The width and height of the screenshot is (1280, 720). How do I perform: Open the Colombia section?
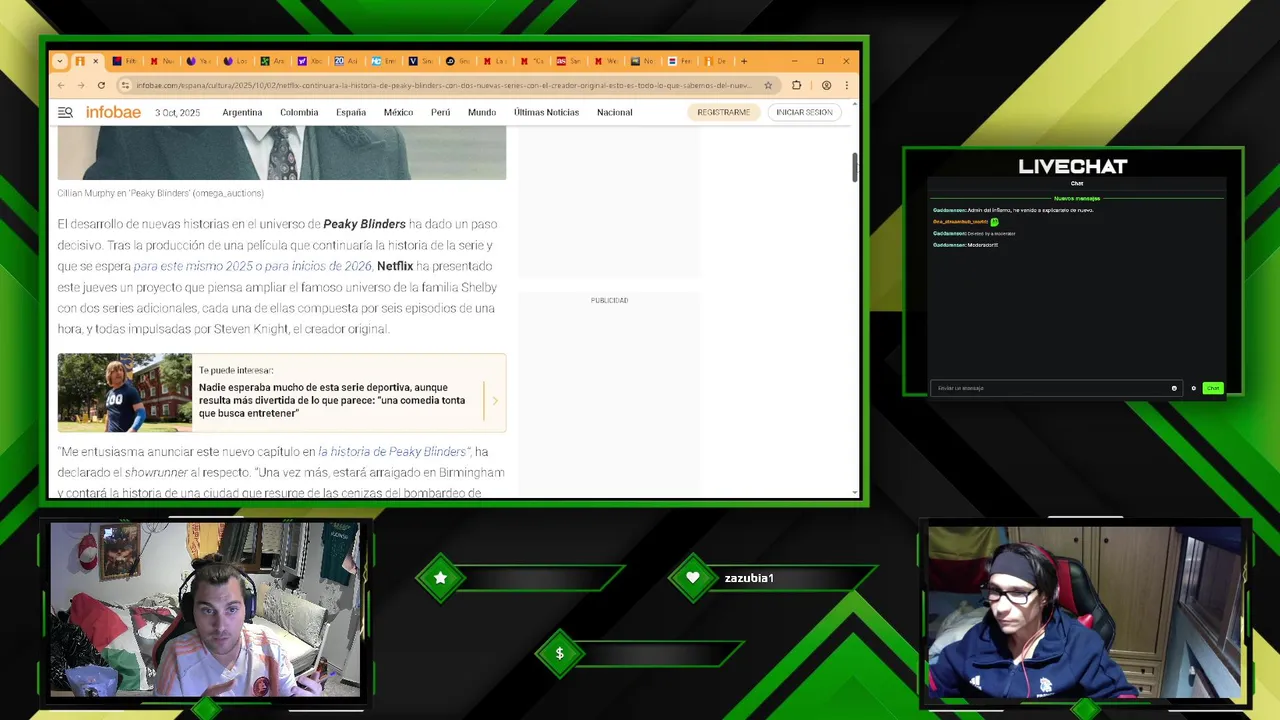pyautogui.click(x=299, y=113)
